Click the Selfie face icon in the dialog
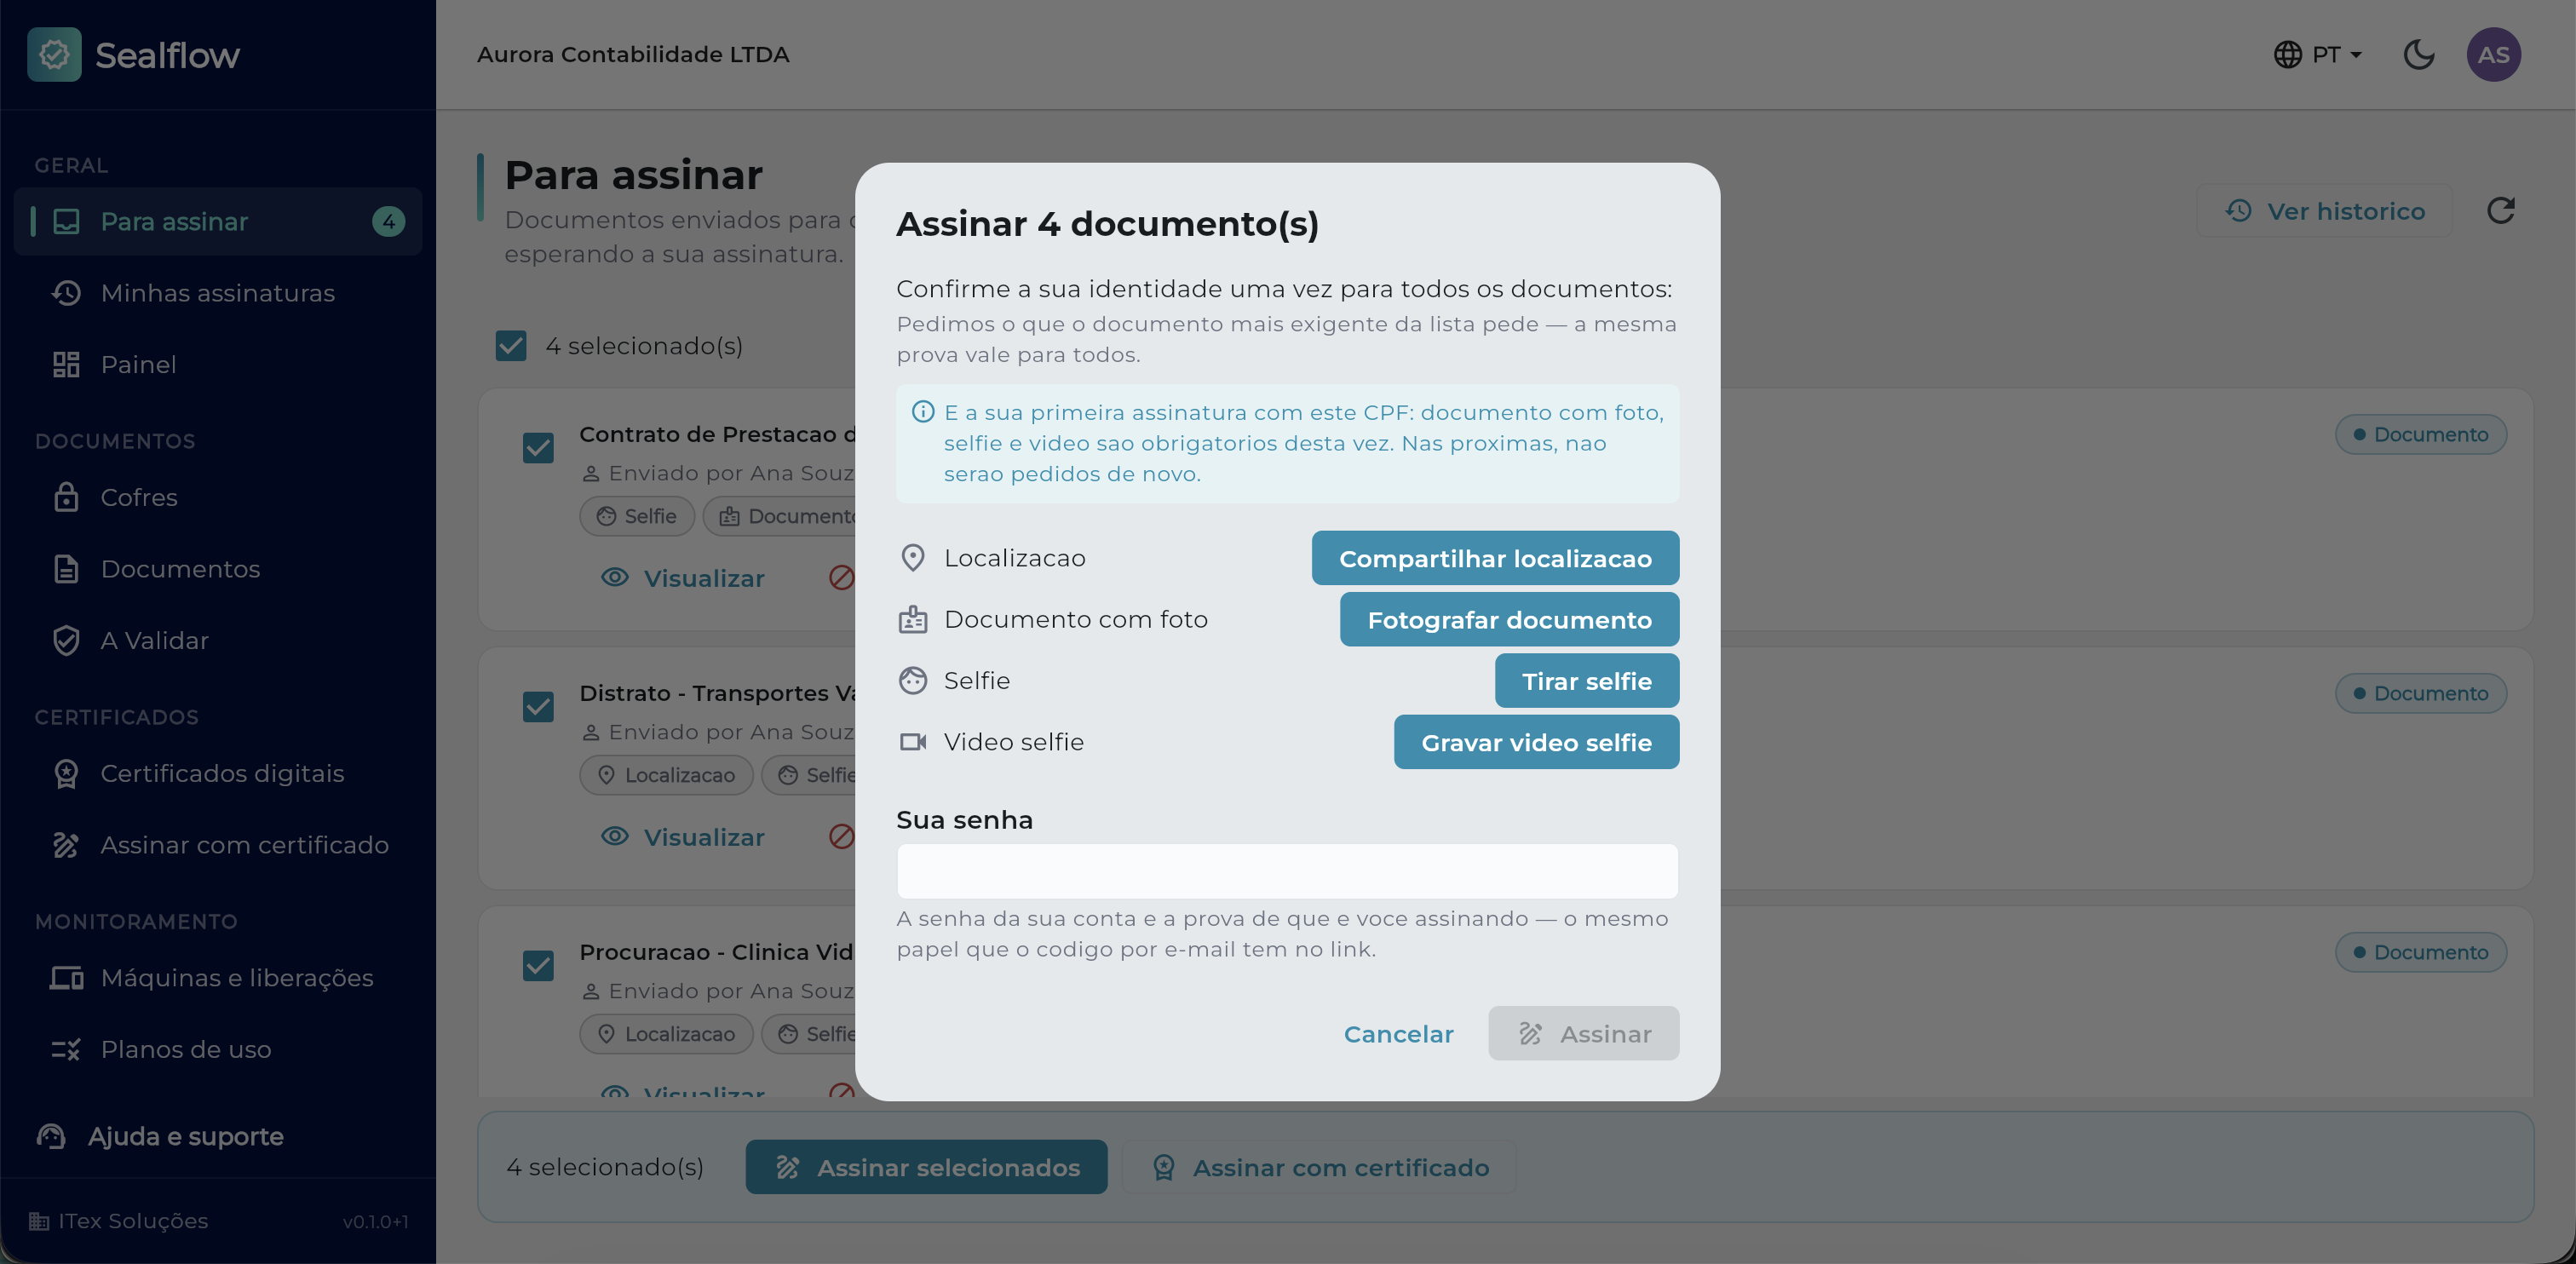2576x1264 pixels. (x=912, y=680)
